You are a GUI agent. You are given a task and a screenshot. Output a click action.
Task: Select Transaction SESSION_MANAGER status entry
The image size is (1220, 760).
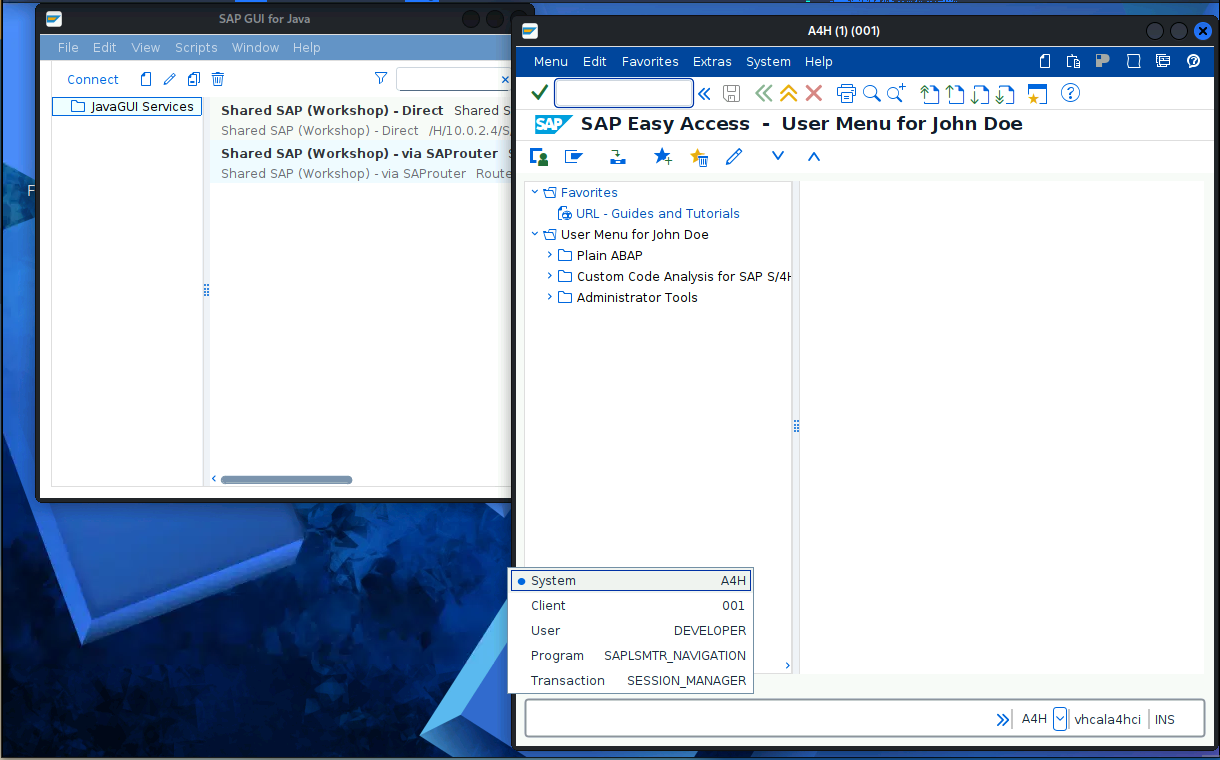coord(630,681)
